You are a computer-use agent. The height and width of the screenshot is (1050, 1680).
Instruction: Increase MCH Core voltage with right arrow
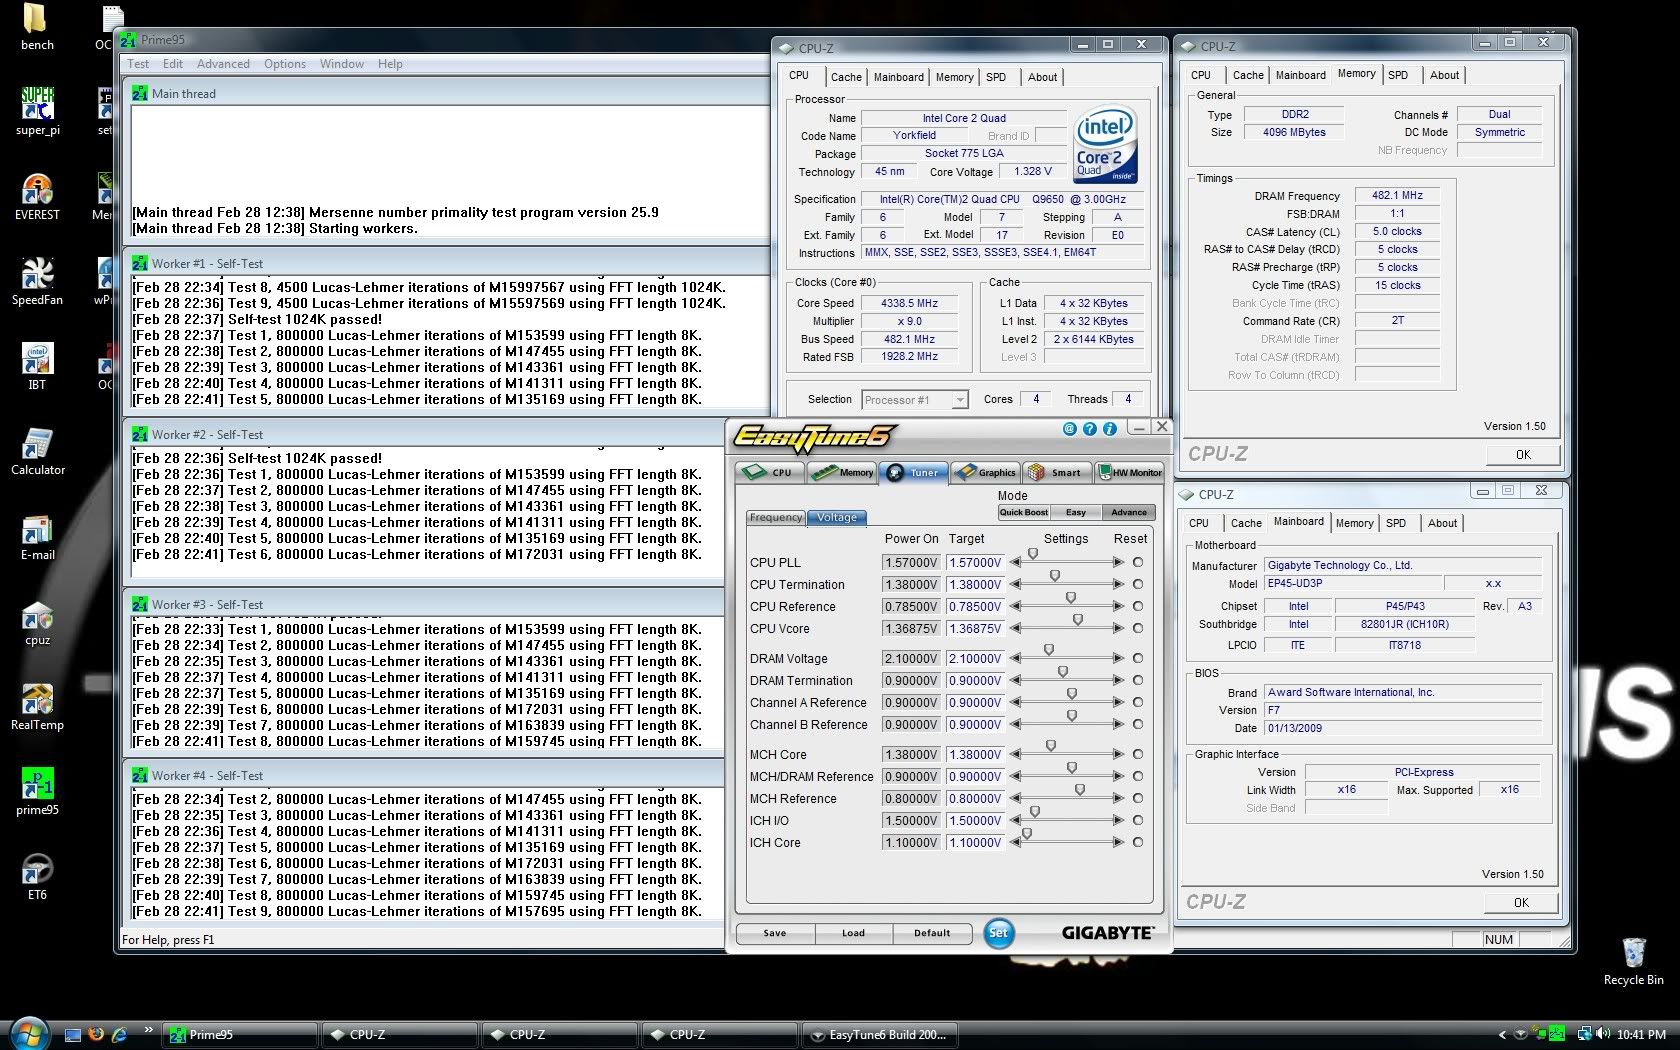(x=1118, y=755)
